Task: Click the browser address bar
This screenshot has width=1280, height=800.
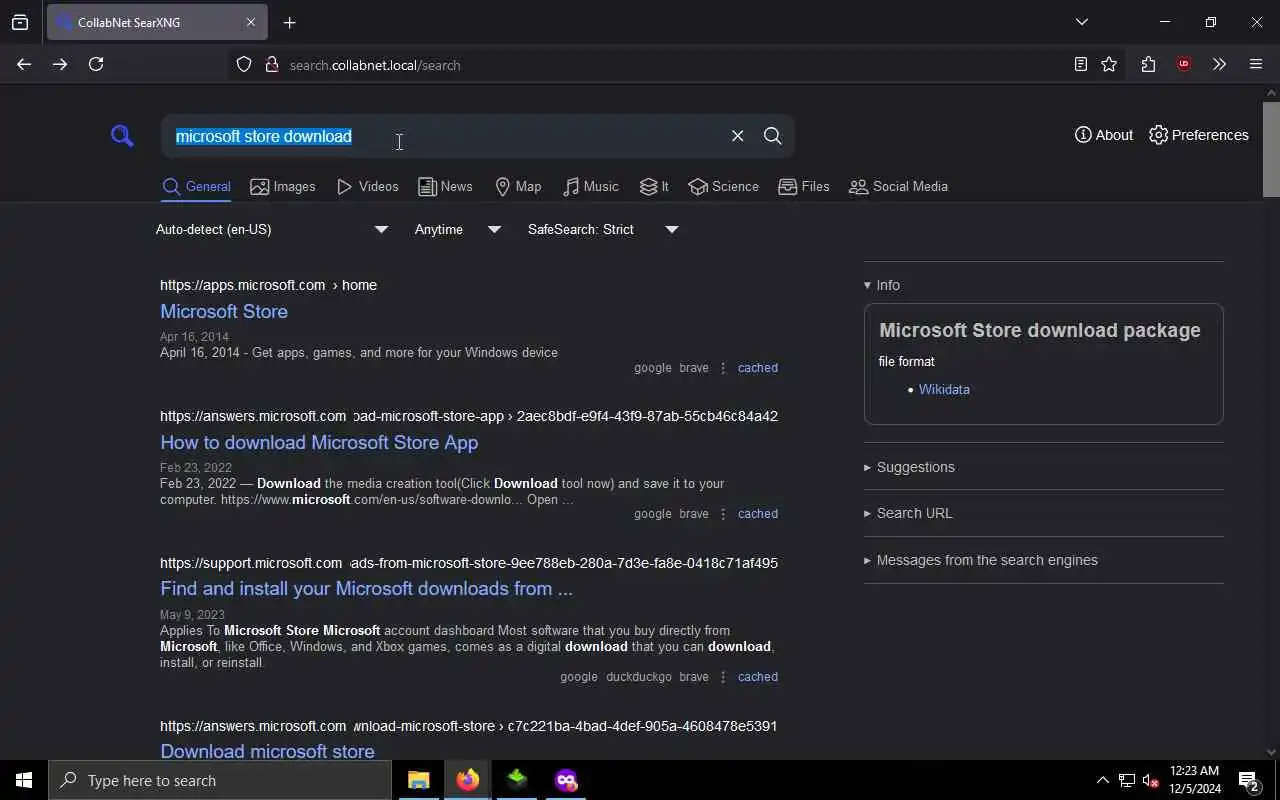Action: click(660, 65)
